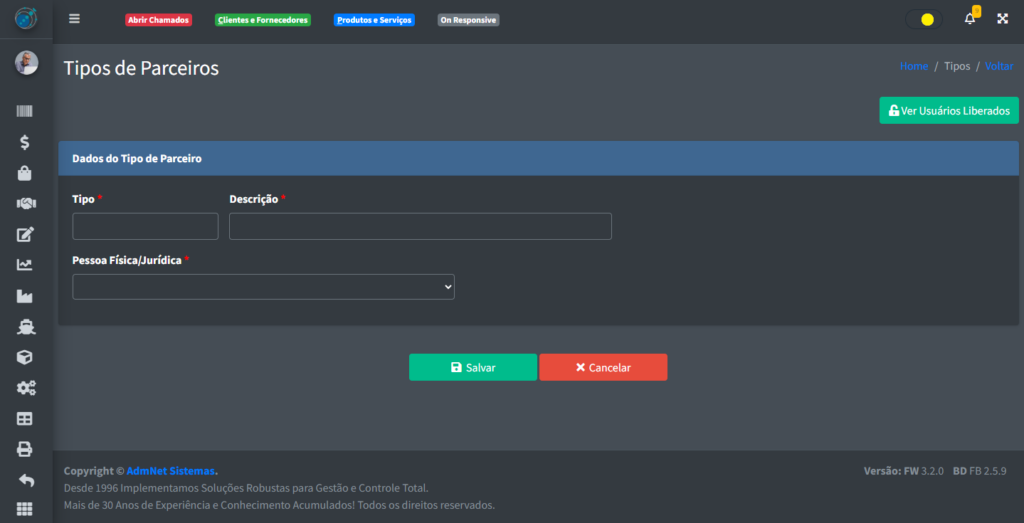Click the printer icon in sidebar

[x=25, y=449]
